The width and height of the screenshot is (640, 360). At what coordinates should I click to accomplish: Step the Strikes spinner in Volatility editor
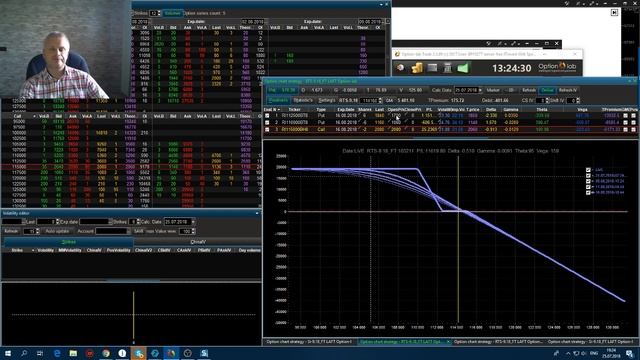[138, 222]
